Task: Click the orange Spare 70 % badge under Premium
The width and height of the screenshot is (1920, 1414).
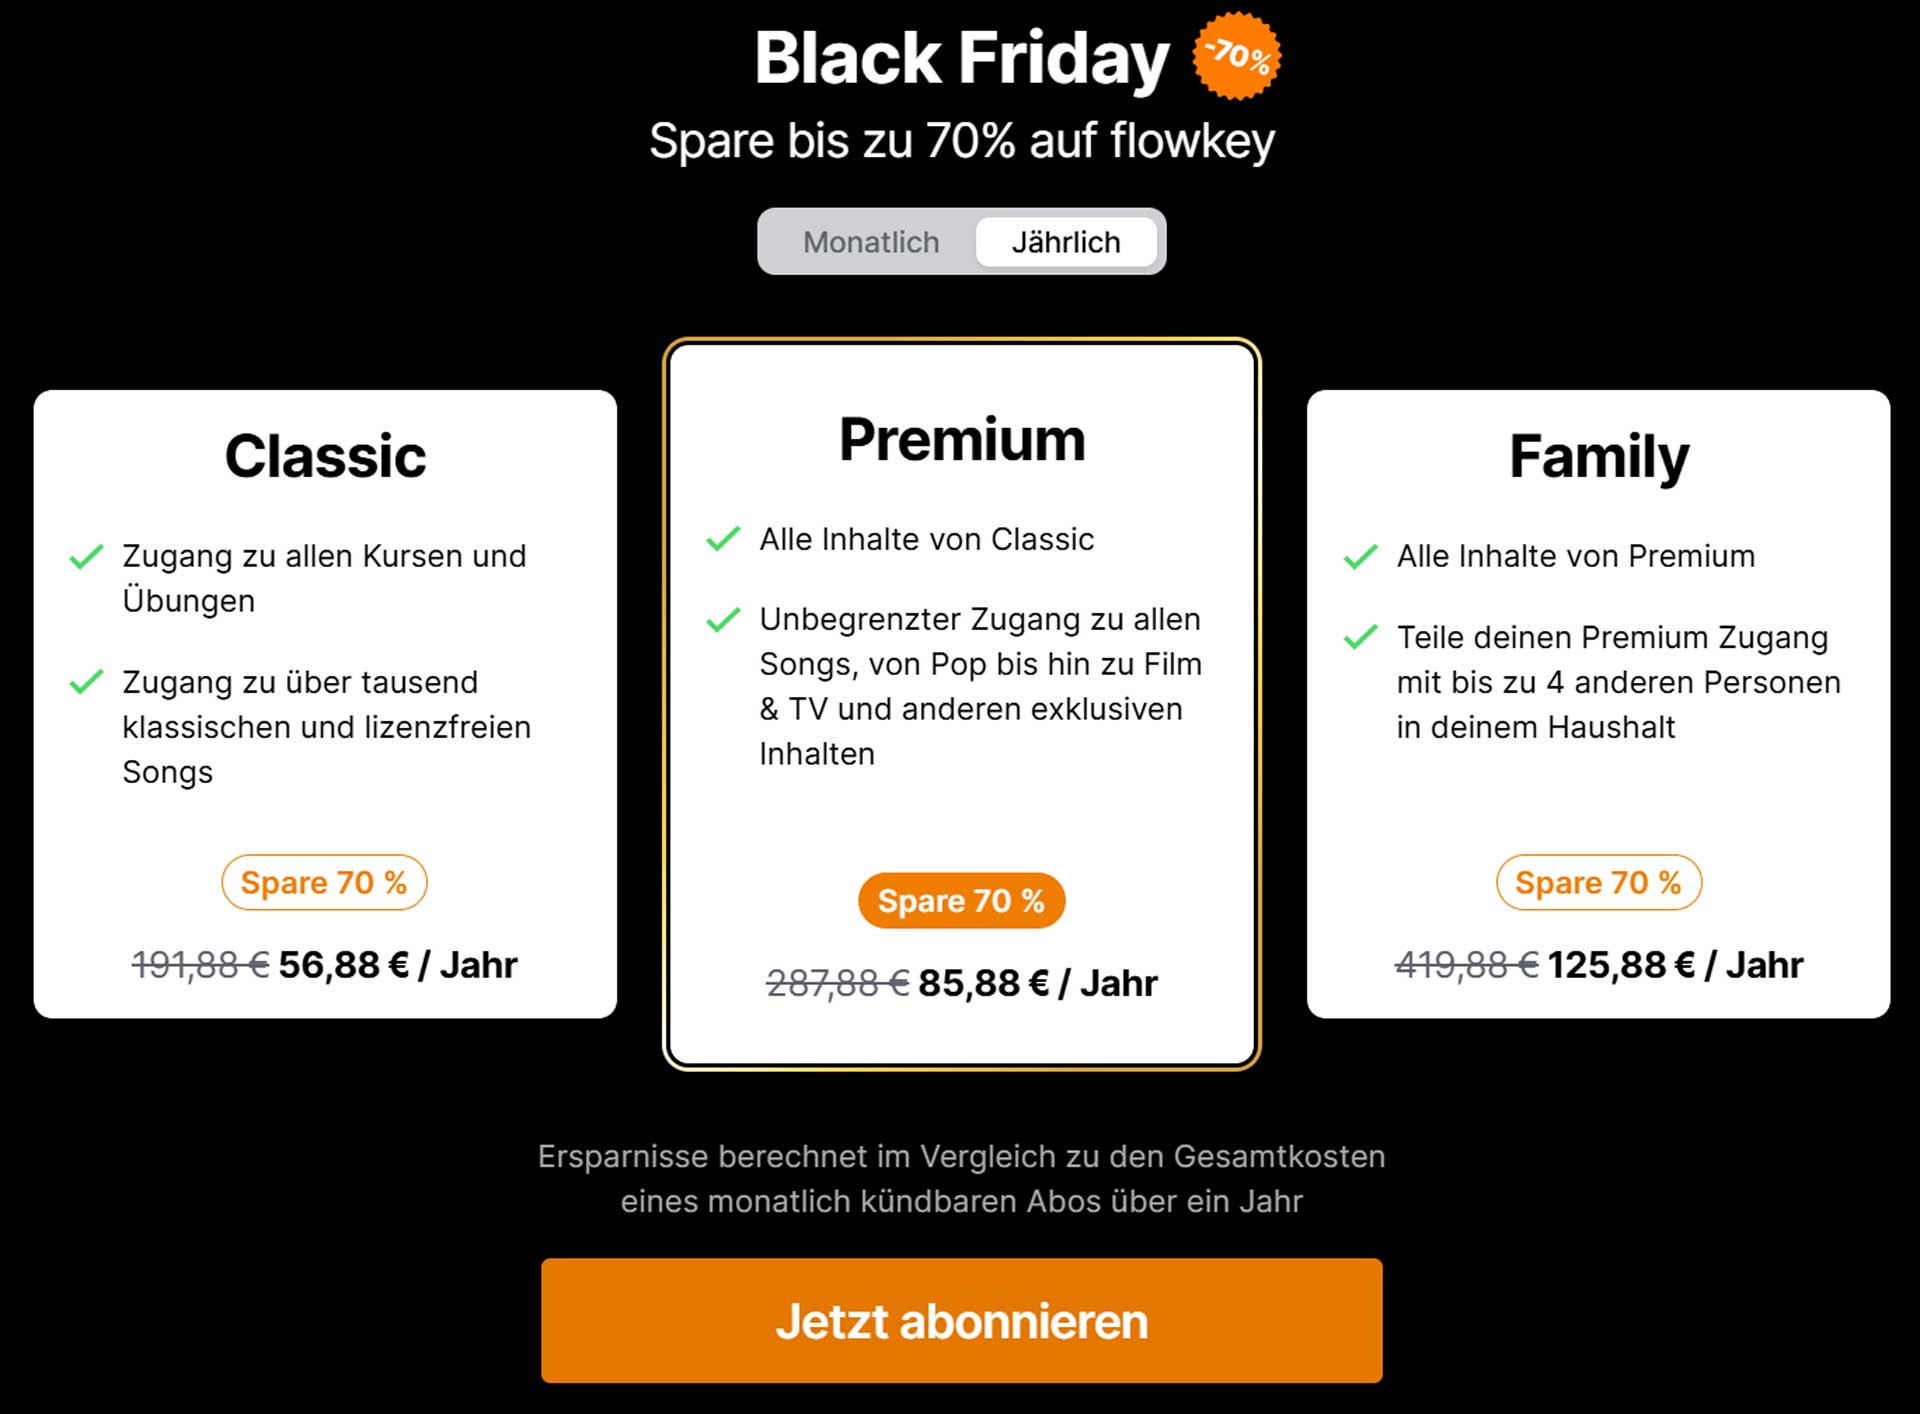Action: 961,900
